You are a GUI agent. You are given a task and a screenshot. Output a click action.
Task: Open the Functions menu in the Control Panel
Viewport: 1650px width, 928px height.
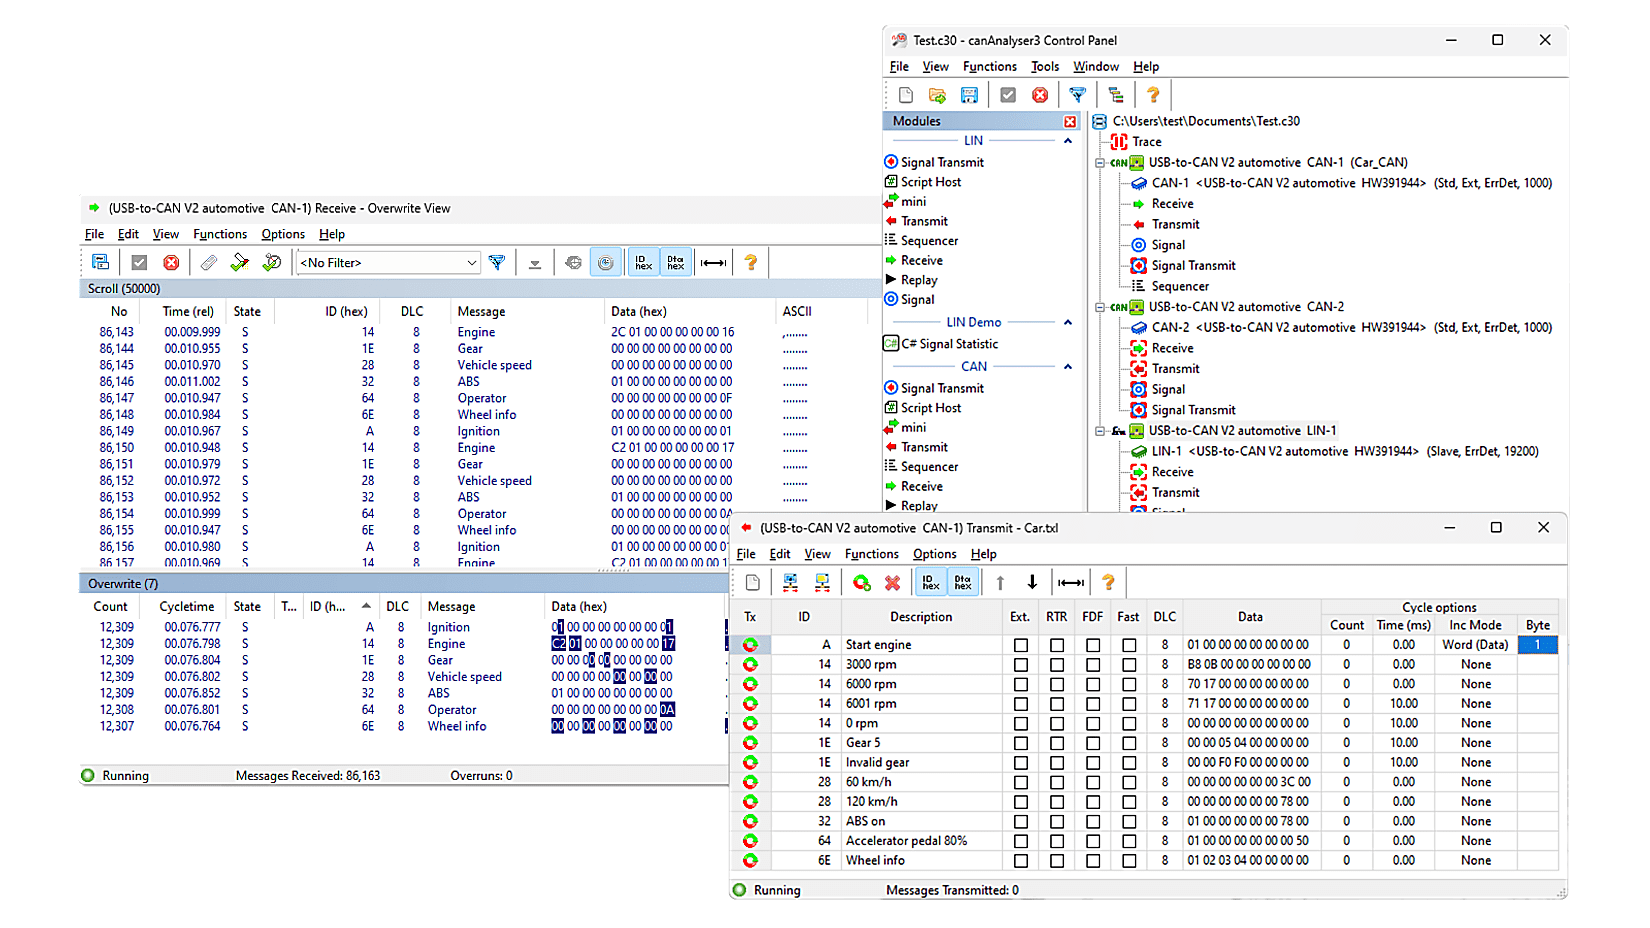[x=989, y=66]
